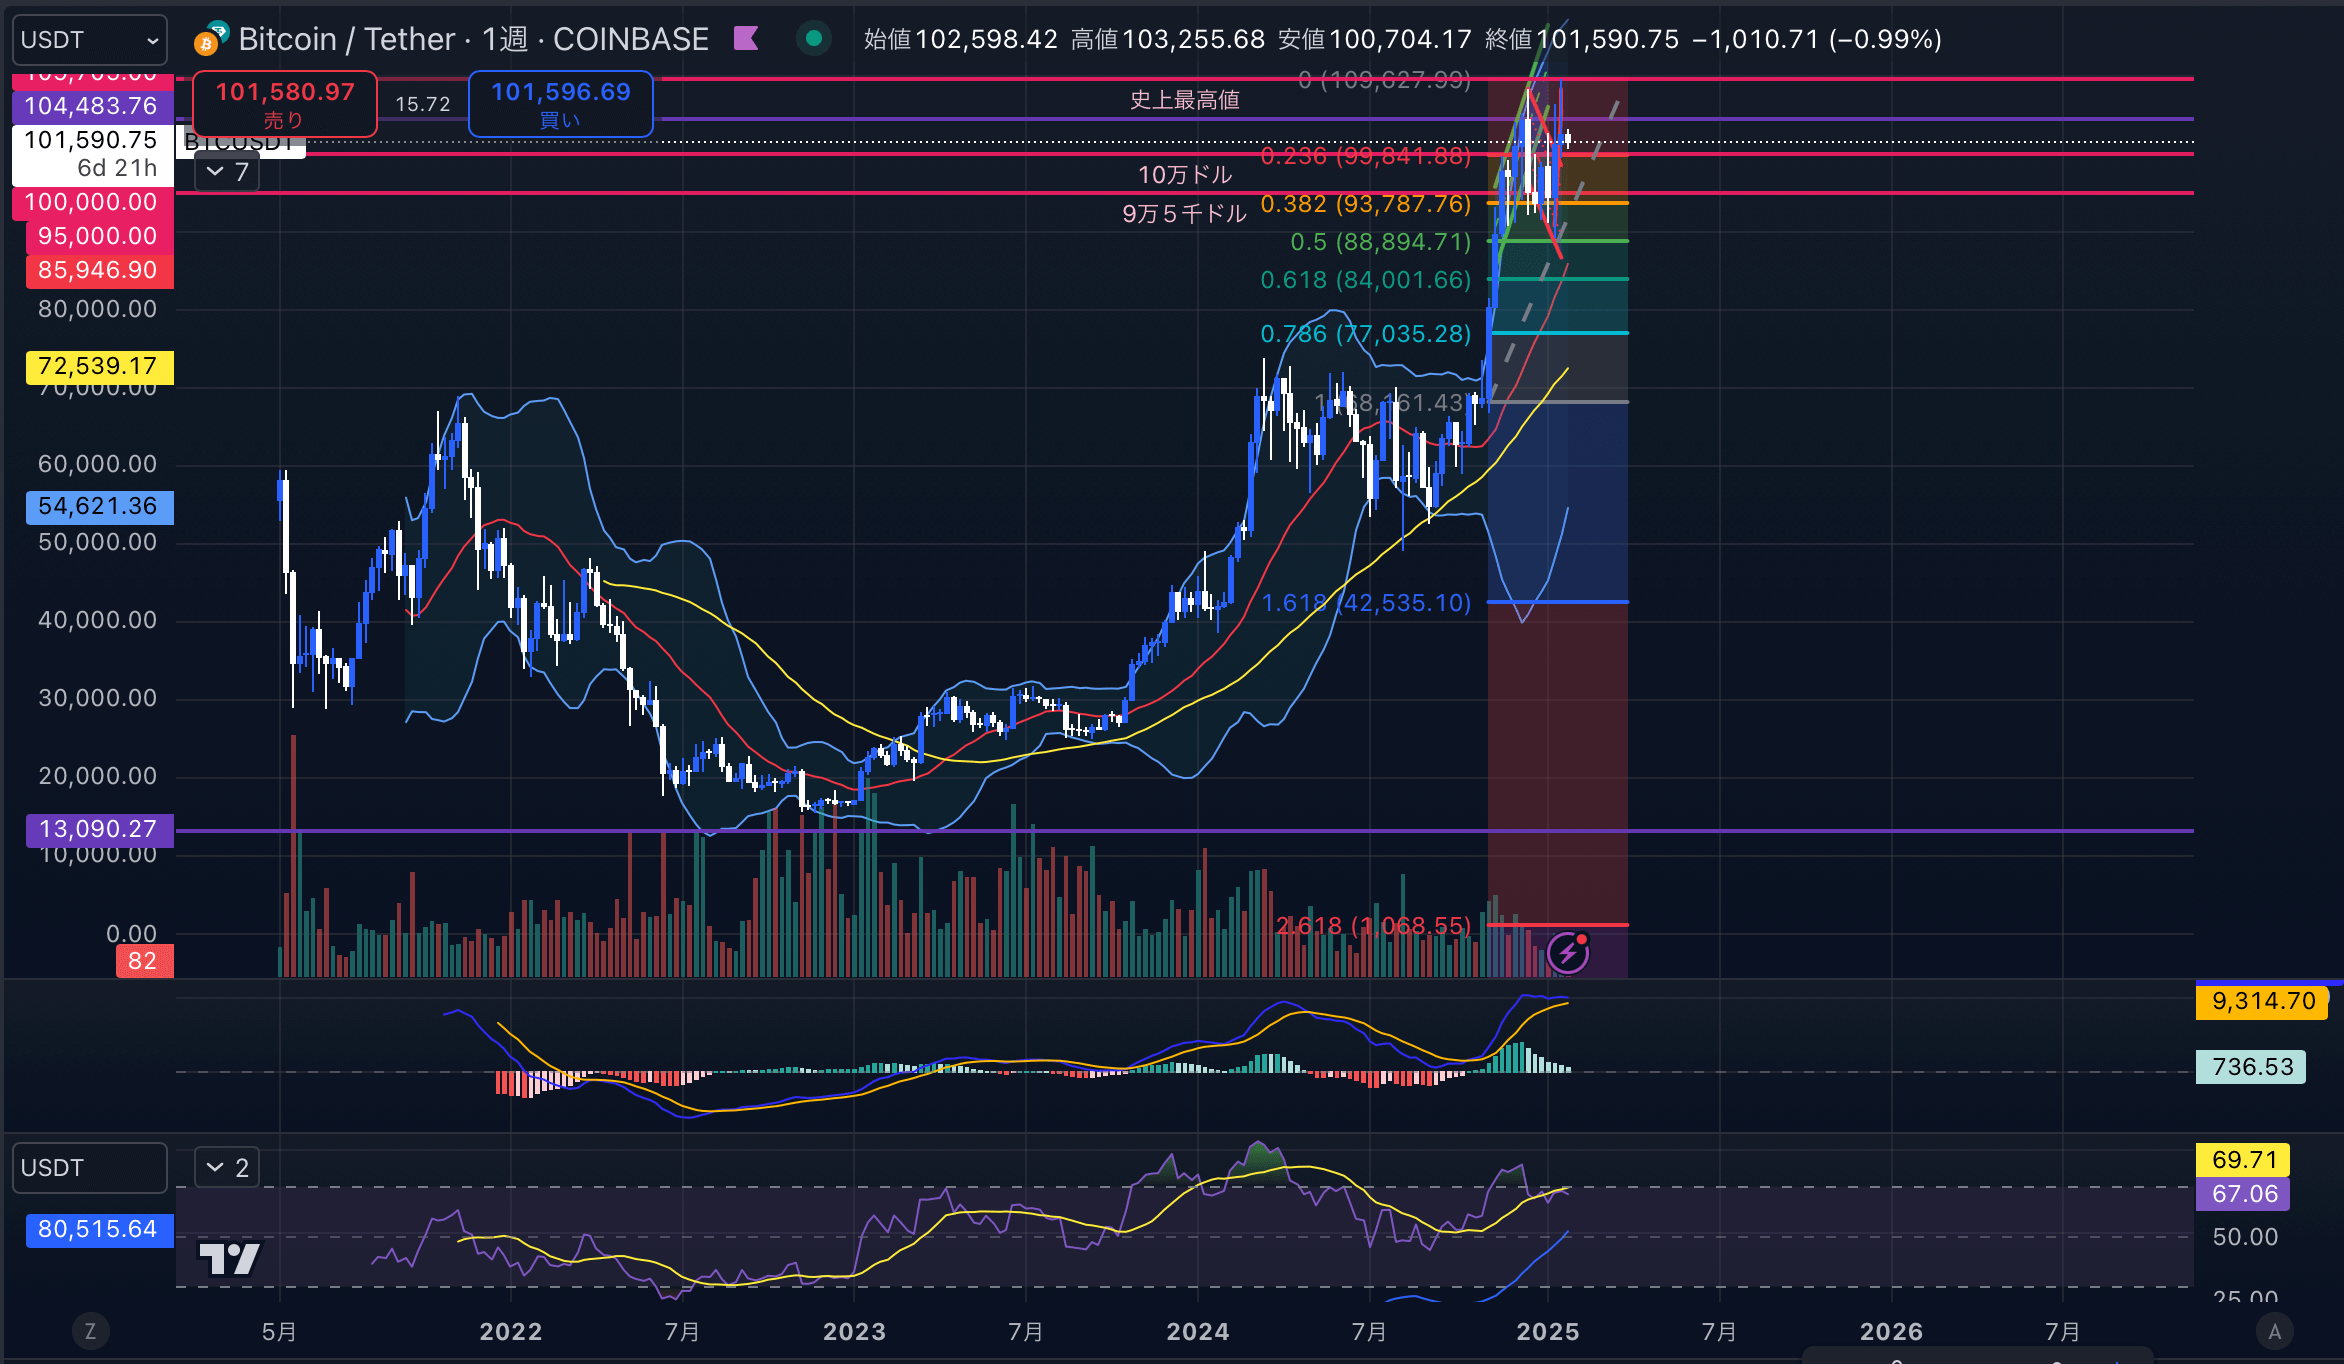Click the 736.53 histogram value label
The height and width of the screenshot is (1364, 2344).
click(2251, 1067)
